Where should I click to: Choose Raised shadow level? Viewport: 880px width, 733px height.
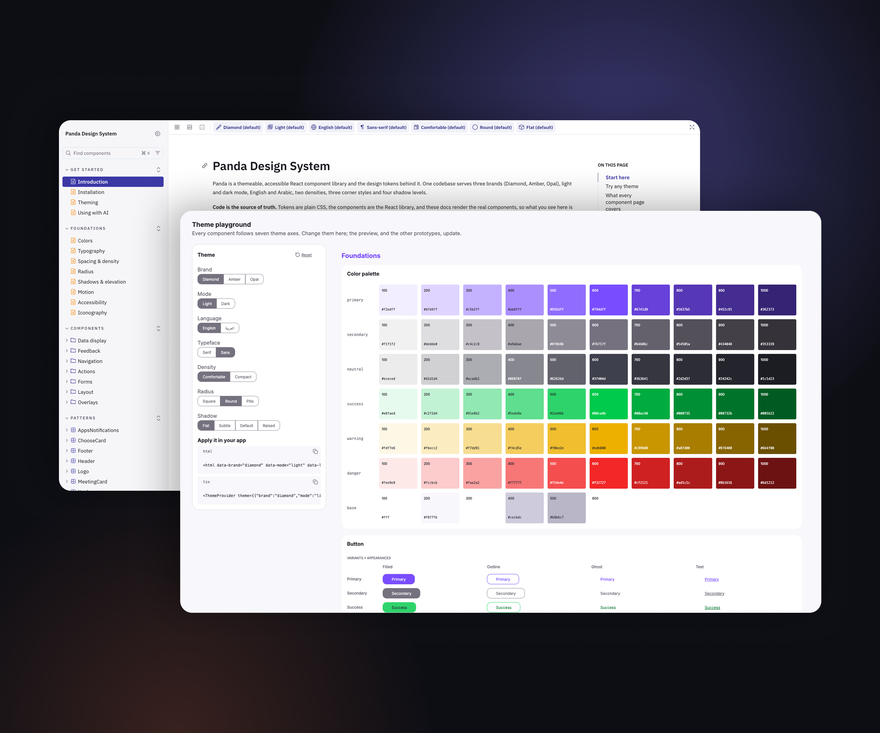(x=269, y=425)
